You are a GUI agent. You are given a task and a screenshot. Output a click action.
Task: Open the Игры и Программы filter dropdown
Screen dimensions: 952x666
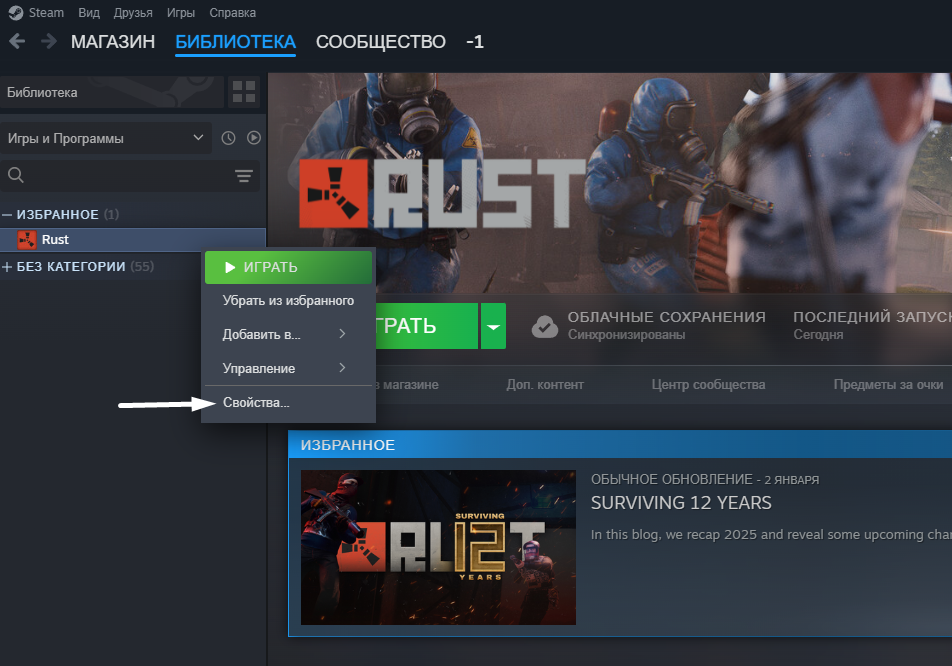coord(106,138)
